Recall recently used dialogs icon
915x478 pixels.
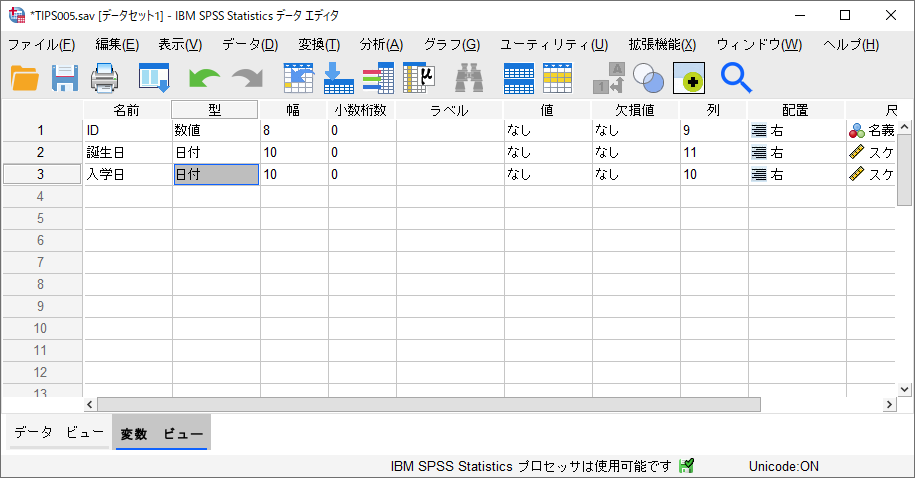pyautogui.click(x=154, y=78)
